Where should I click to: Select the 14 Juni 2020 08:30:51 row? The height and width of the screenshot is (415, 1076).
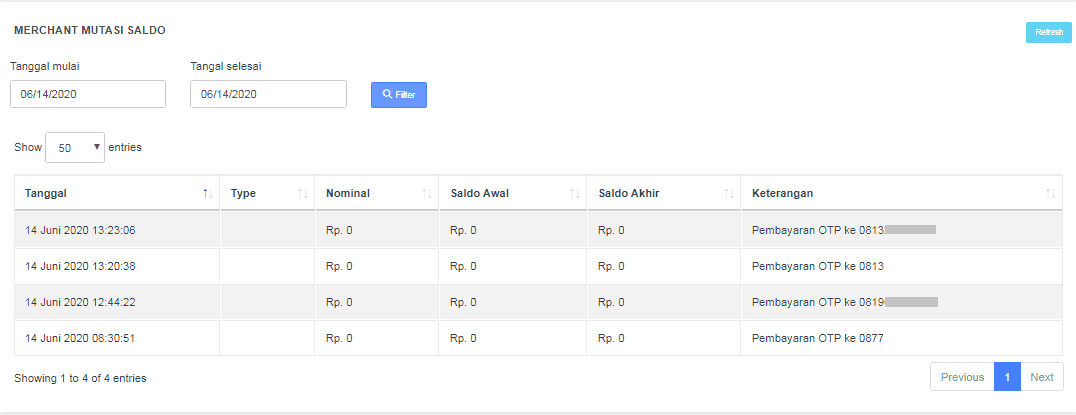80,338
